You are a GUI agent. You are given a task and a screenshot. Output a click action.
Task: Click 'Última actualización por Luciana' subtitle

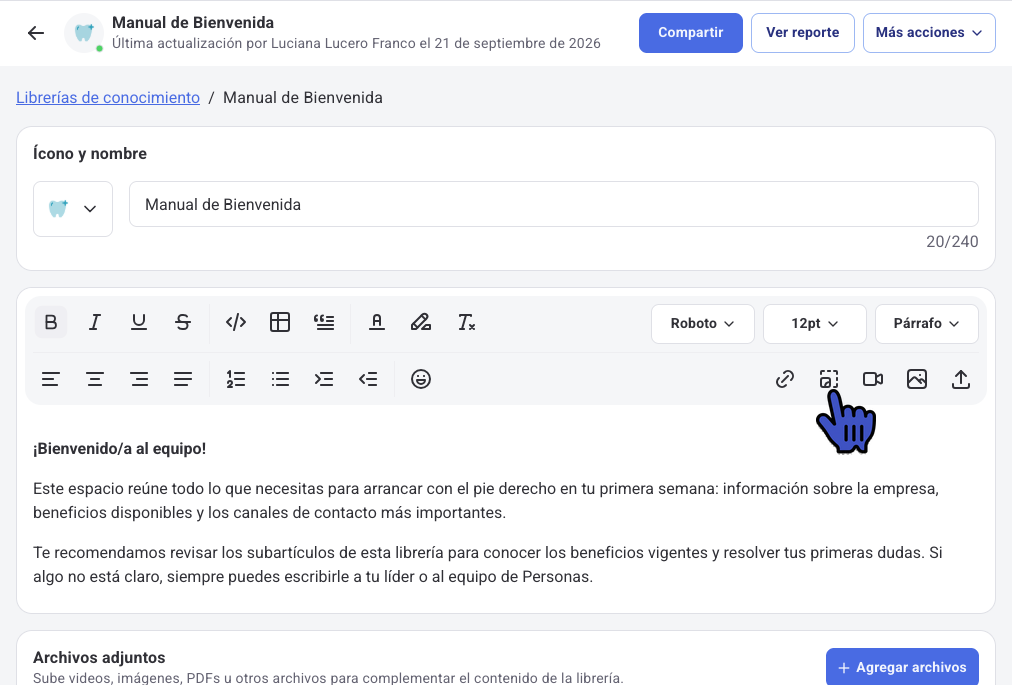click(356, 43)
